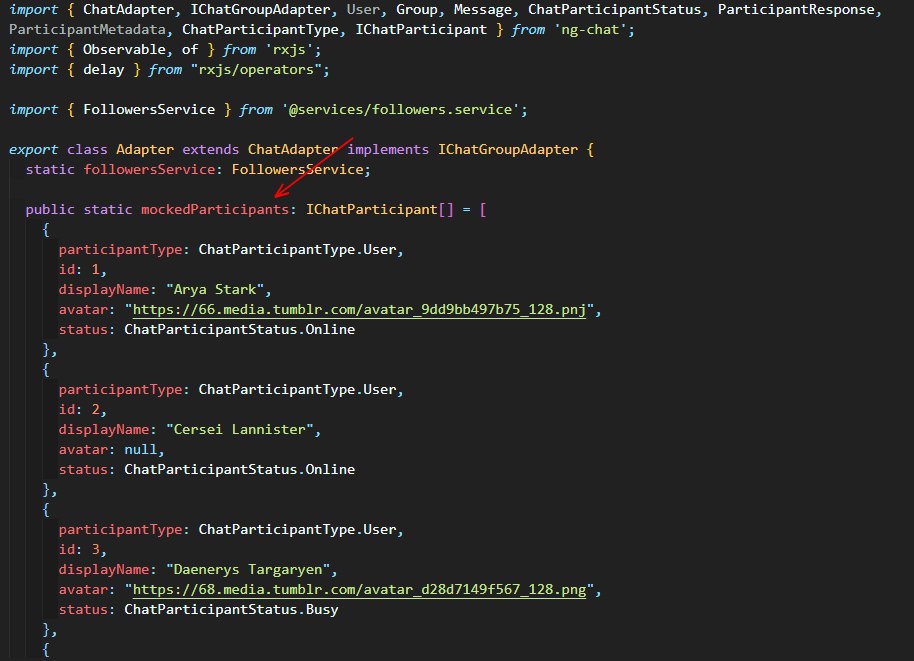Click the delay import identifier

[x=104, y=70]
